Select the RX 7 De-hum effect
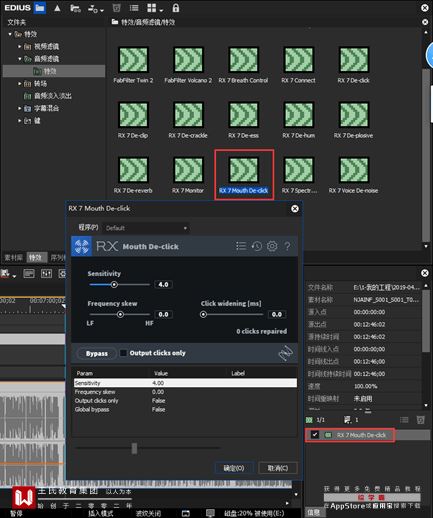The height and width of the screenshot is (518, 433). [x=298, y=120]
